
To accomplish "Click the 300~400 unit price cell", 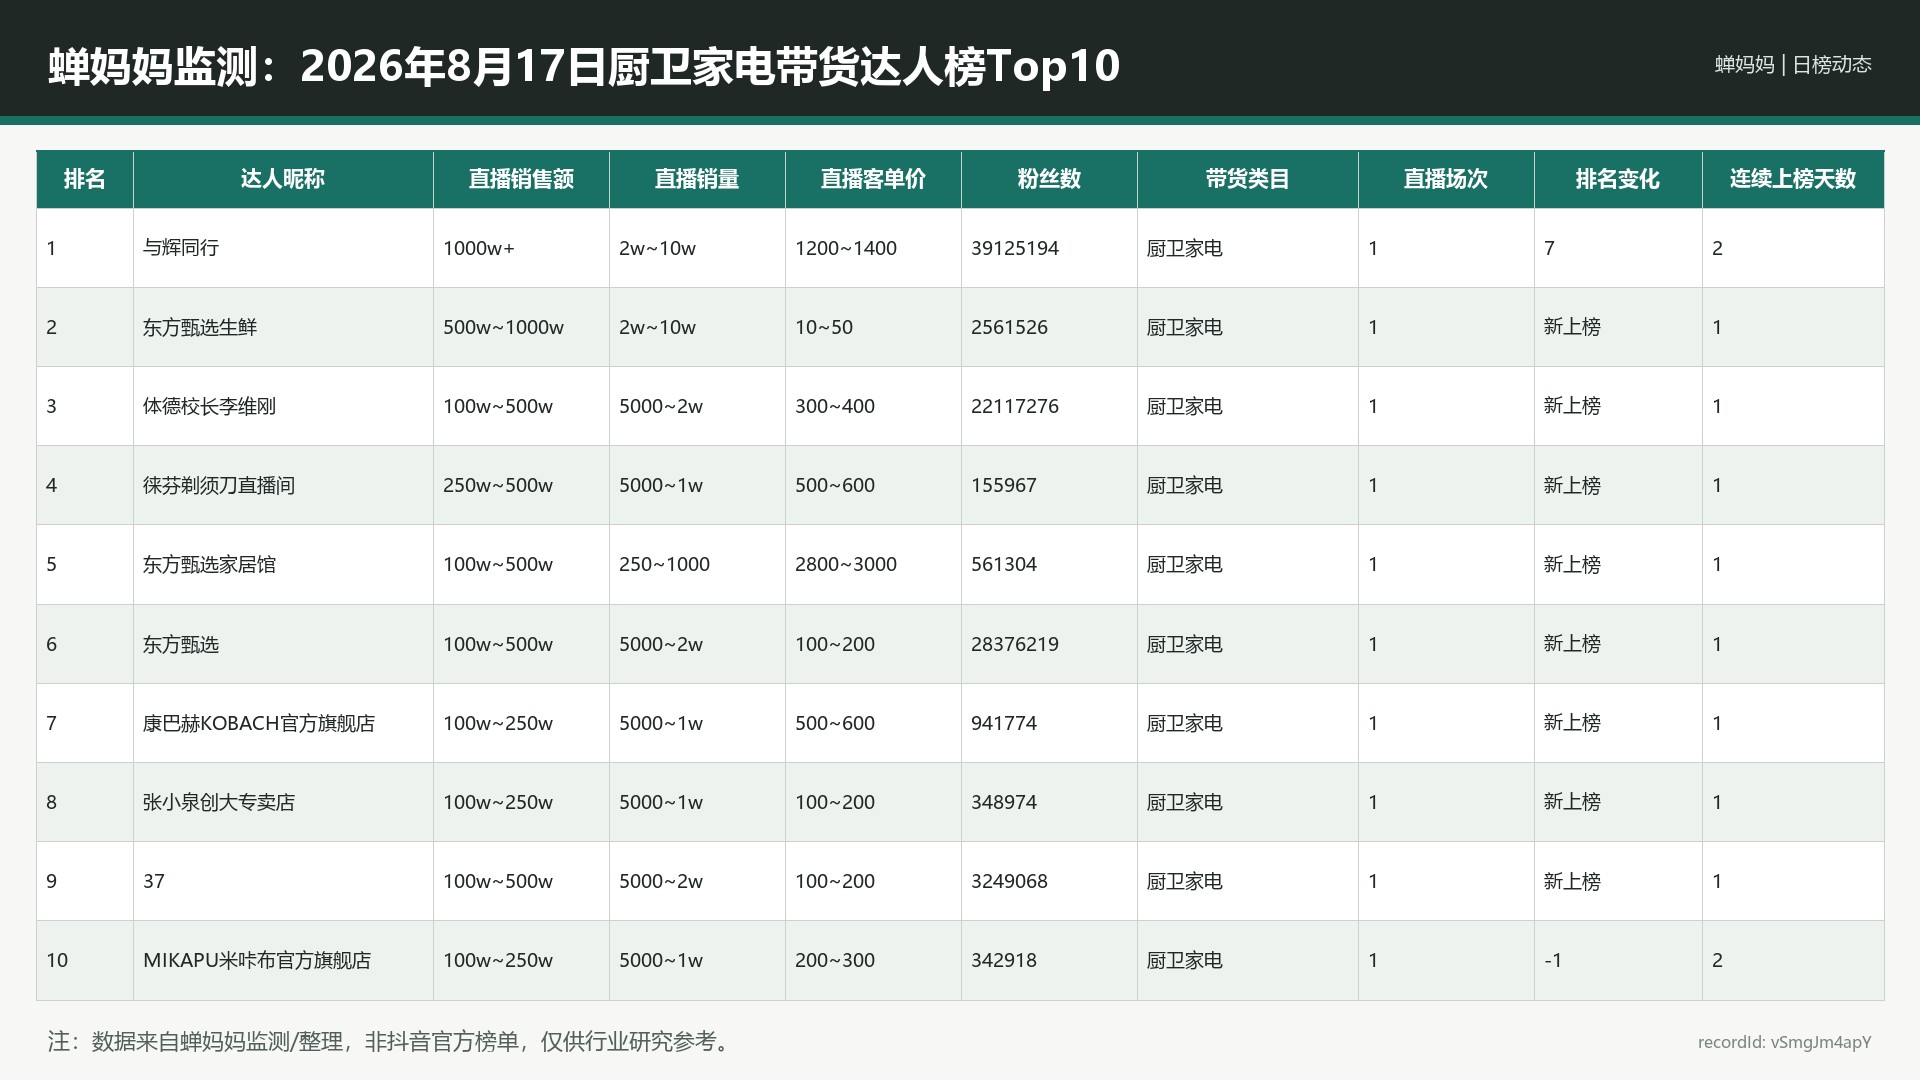I will (x=873, y=406).
